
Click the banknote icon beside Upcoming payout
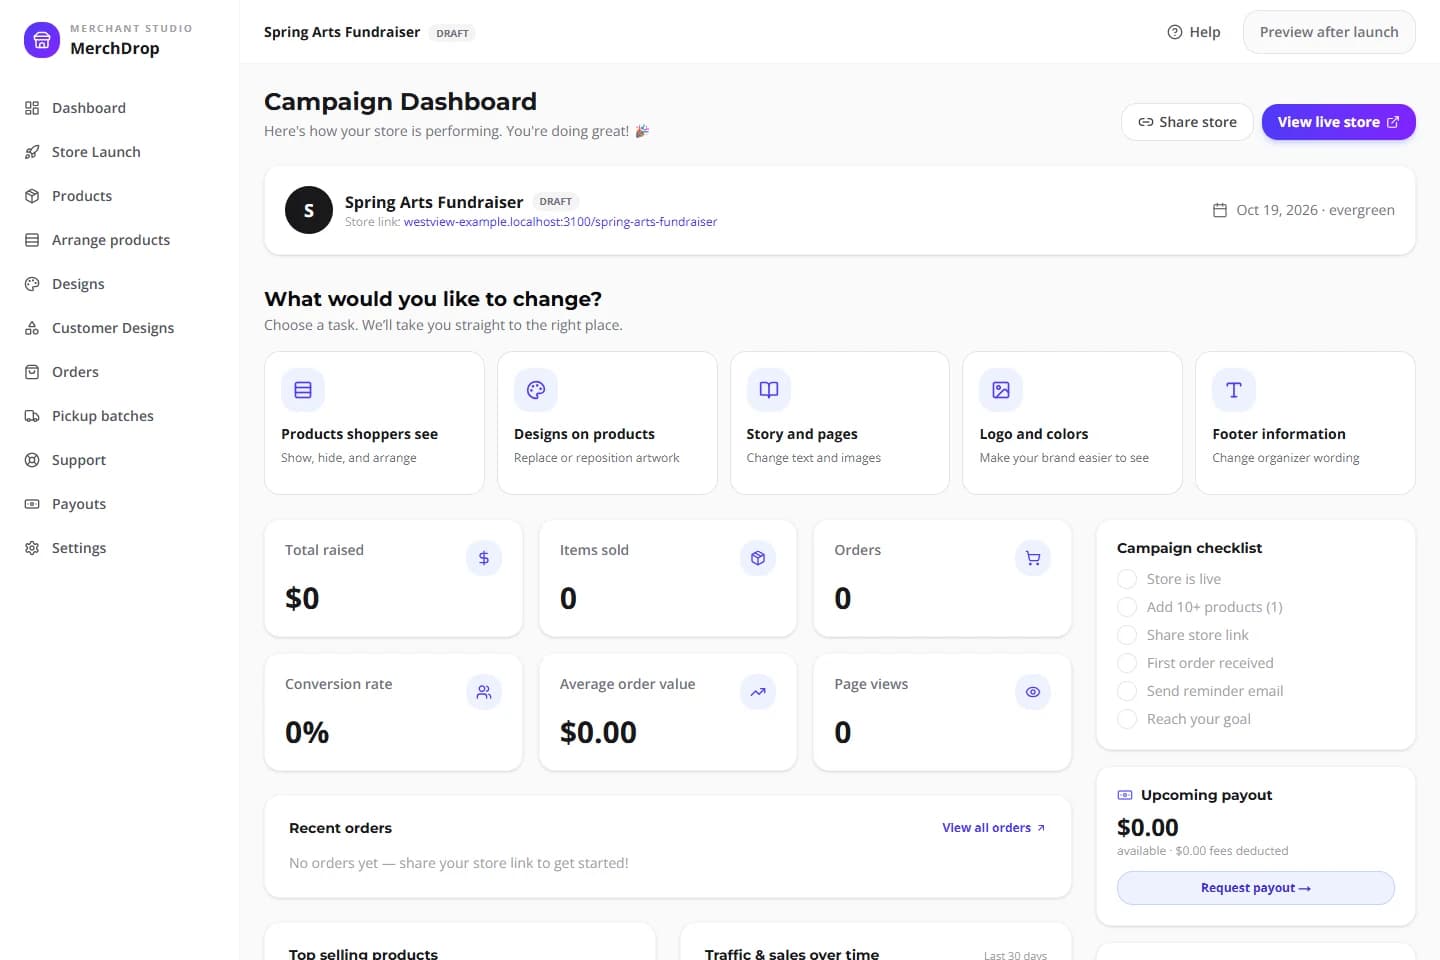coord(1125,795)
